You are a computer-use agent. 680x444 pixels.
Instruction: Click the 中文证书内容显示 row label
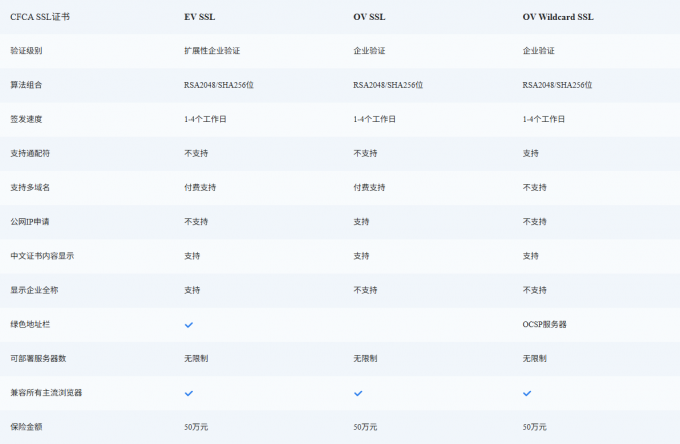coord(42,256)
